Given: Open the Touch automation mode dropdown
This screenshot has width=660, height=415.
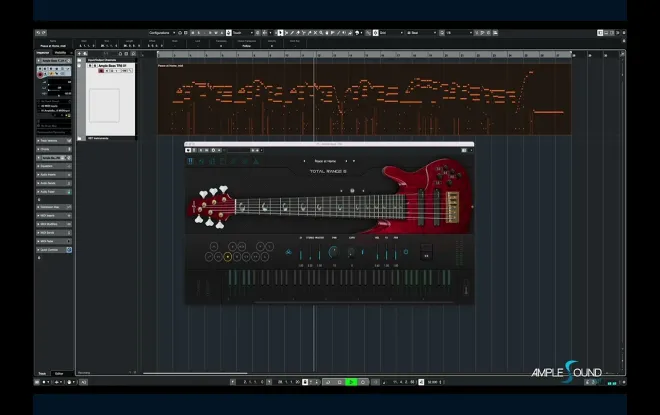Looking at the screenshot, I should pos(242,32).
